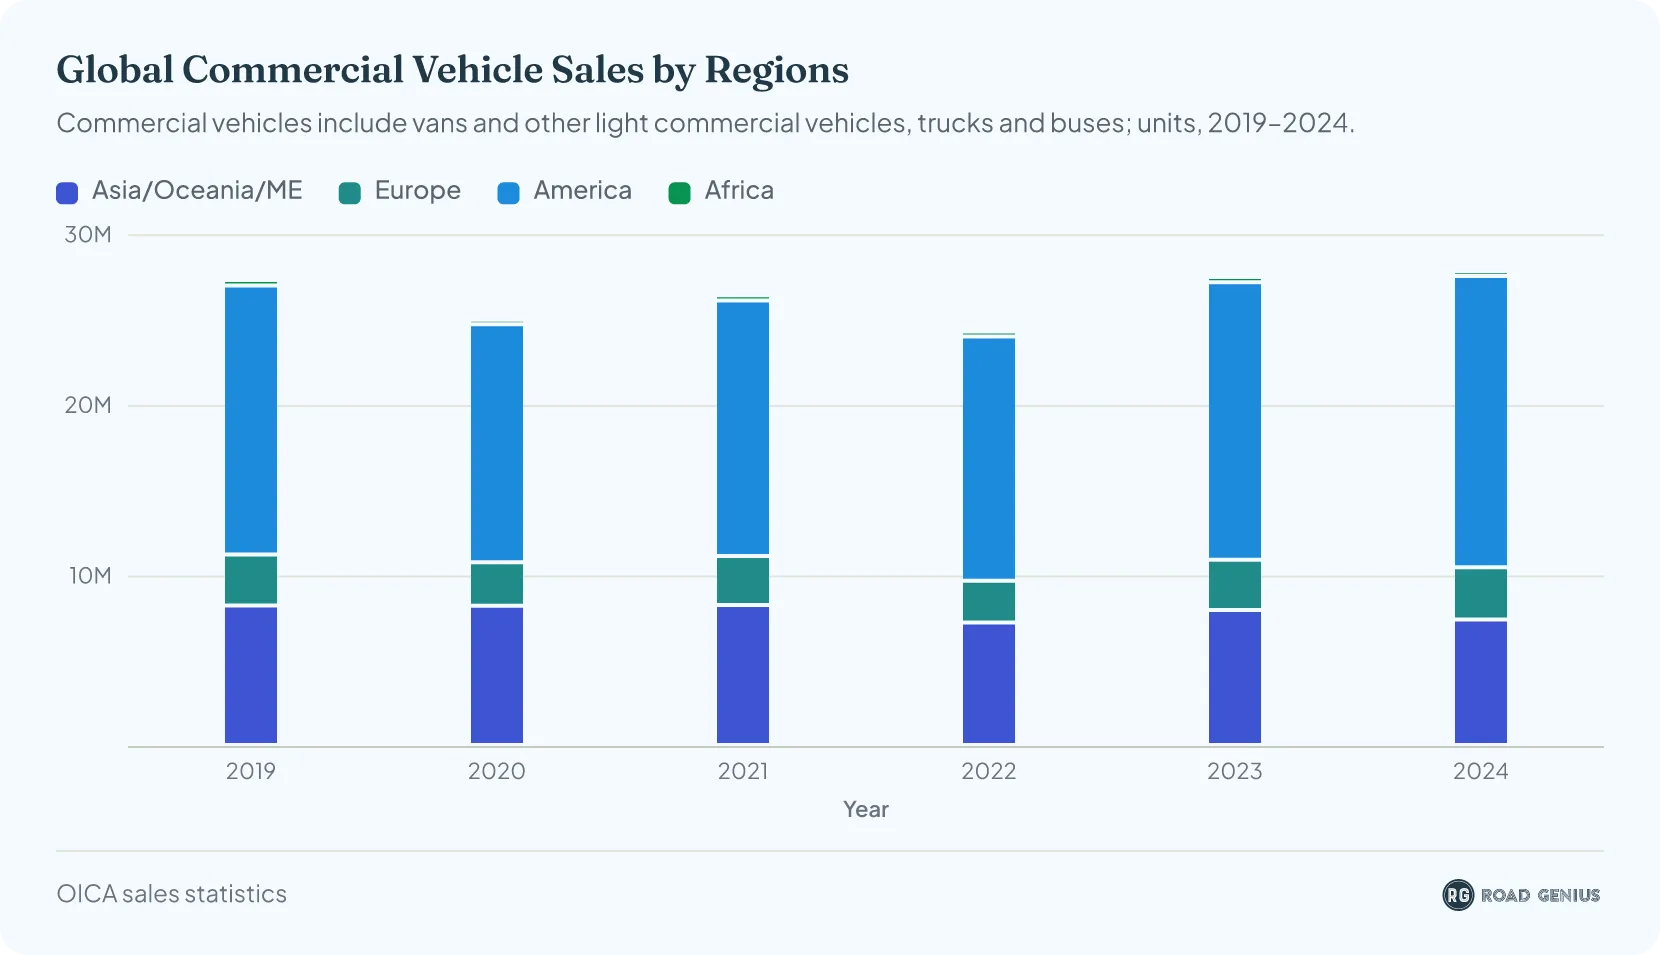Click the OICA sales statistics source text
This screenshot has width=1660, height=955.
point(172,894)
